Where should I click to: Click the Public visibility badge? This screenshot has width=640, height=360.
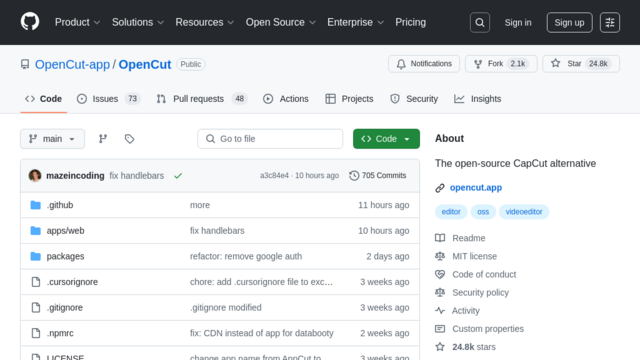point(191,64)
